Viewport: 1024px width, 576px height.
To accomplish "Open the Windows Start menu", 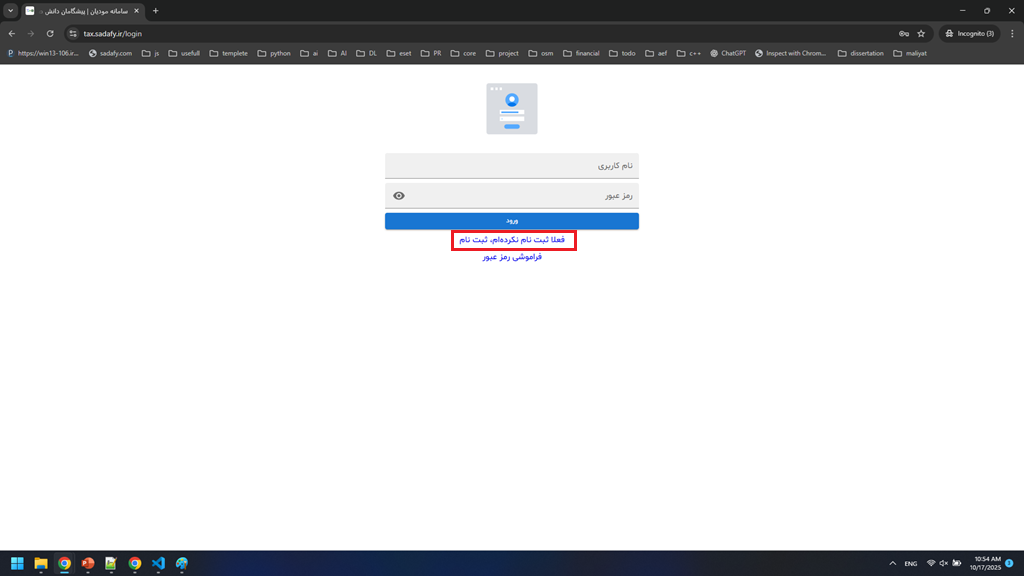I will tap(17, 563).
